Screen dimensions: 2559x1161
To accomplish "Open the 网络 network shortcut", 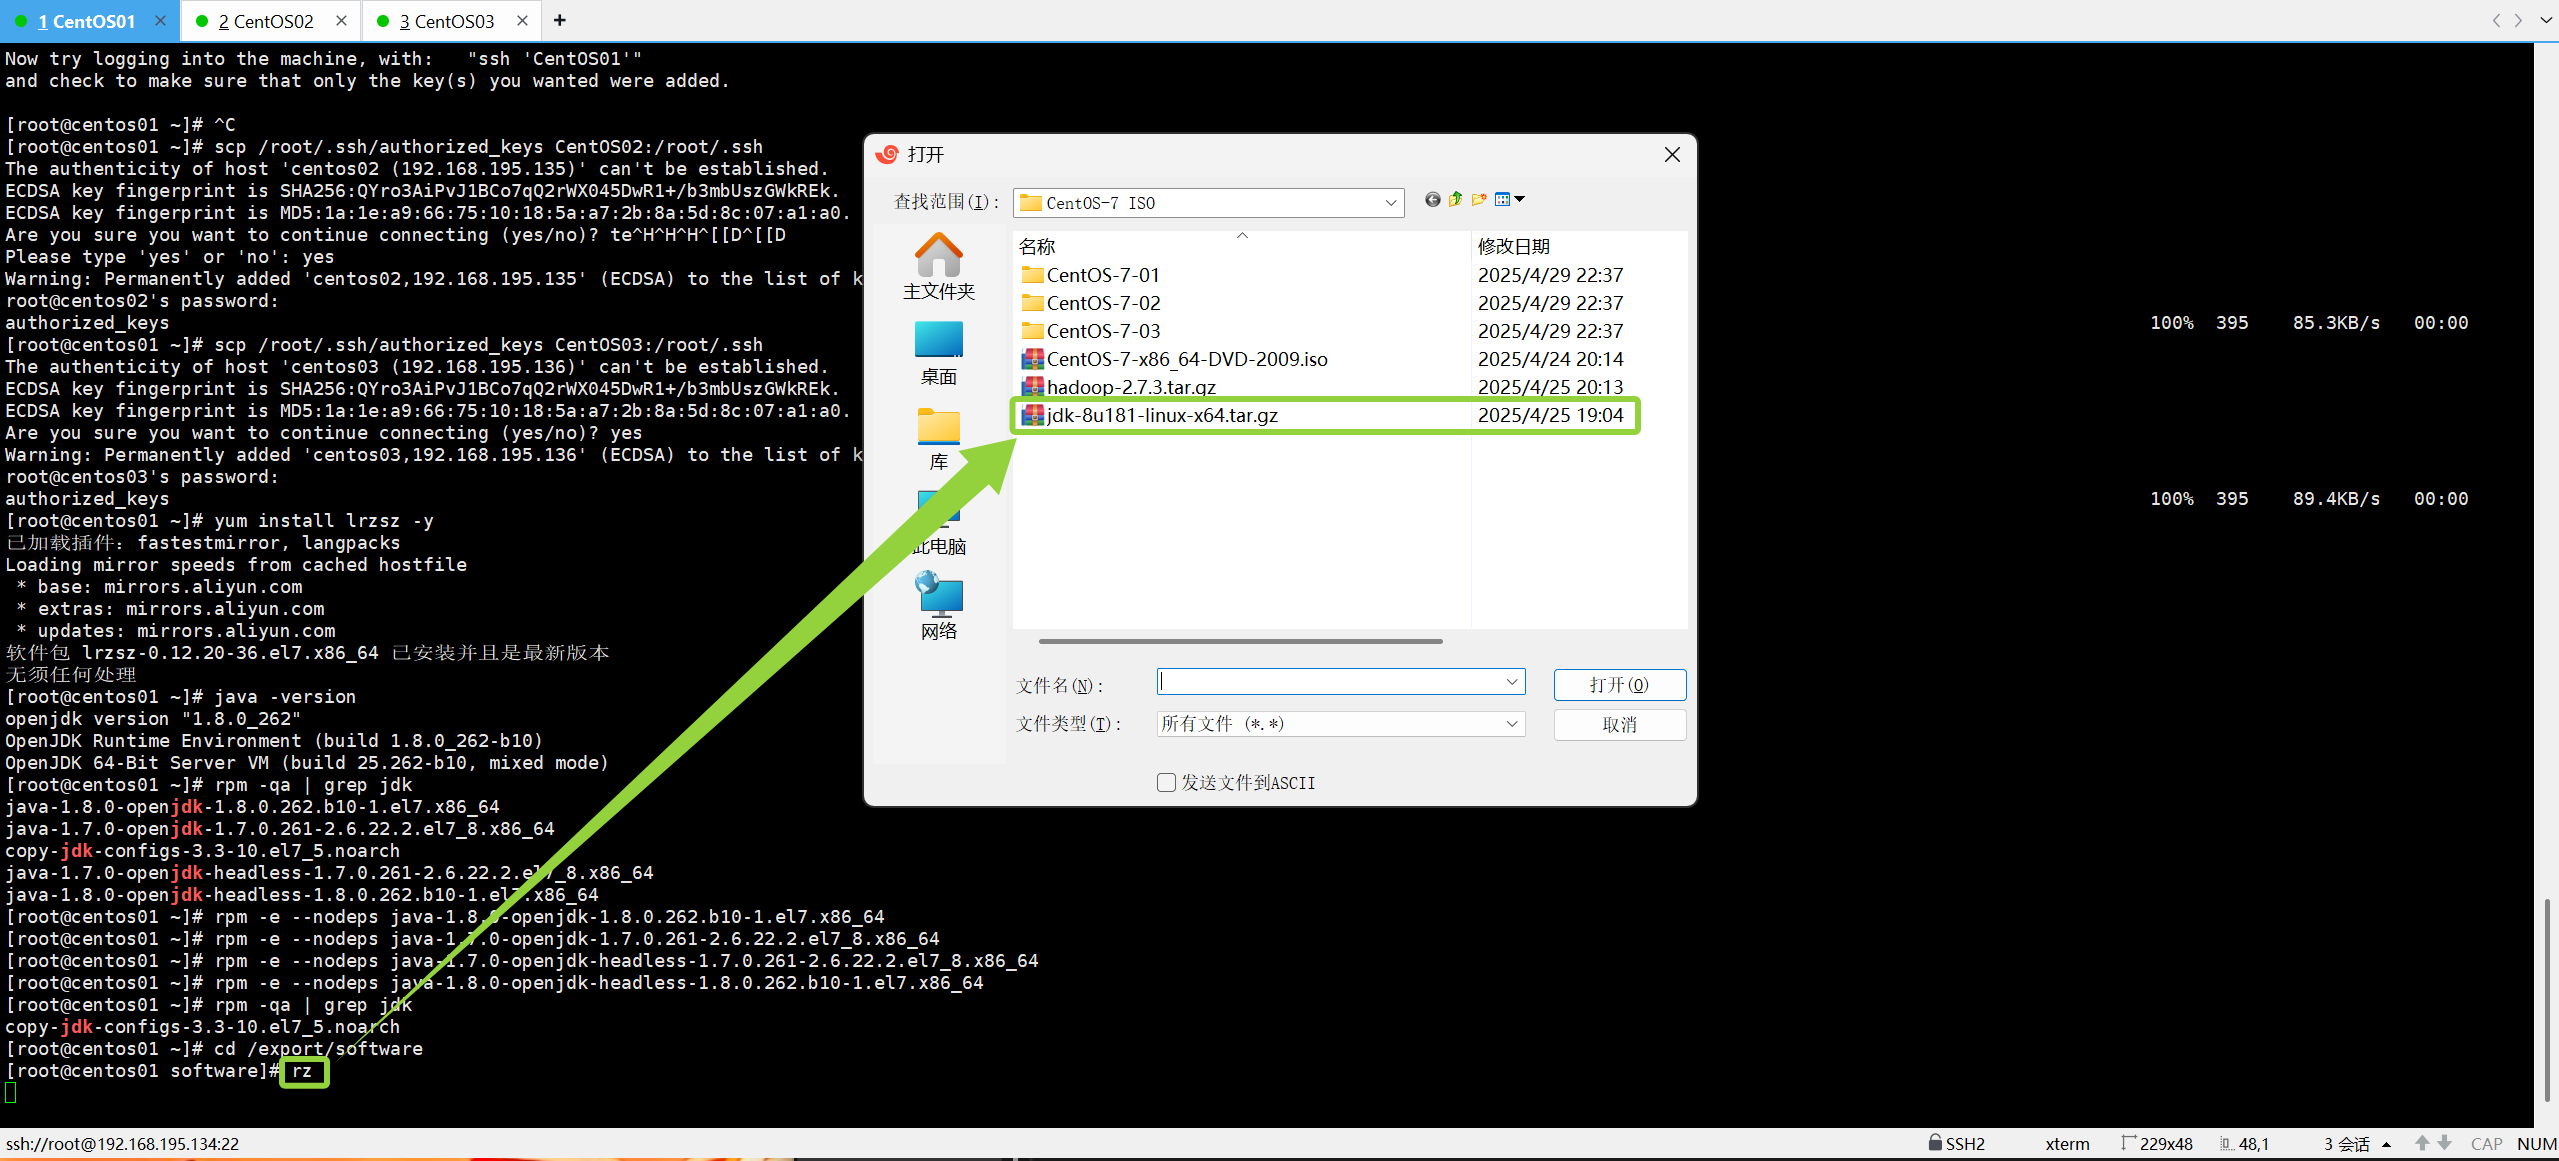I will [938, 605].
